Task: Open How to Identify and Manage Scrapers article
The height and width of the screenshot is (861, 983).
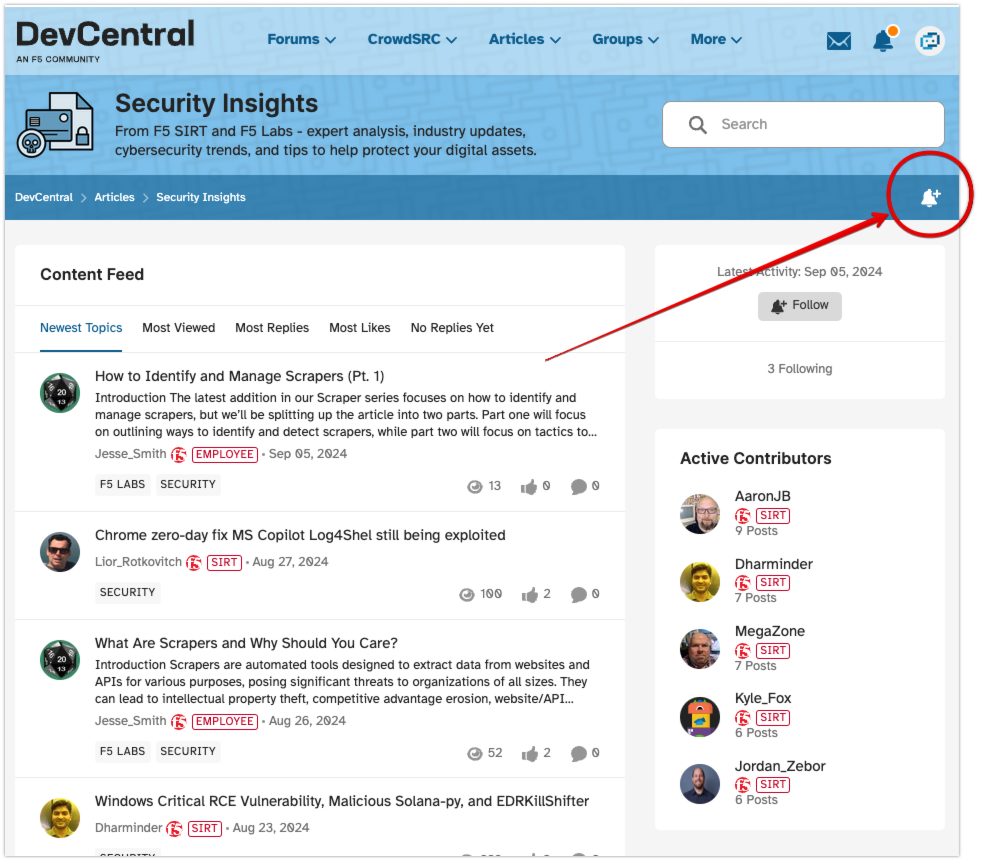Action: point(239,376)
